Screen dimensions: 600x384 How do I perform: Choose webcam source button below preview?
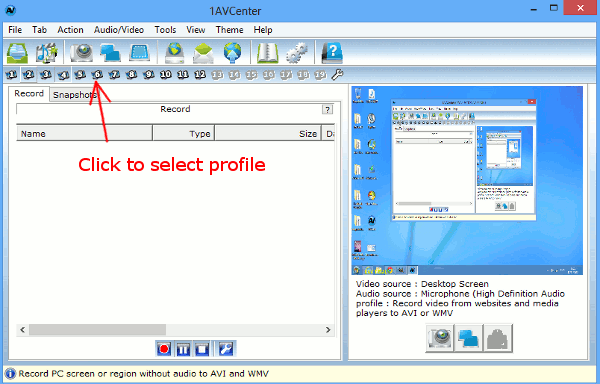pyautogui.click(x=440, y=338)
